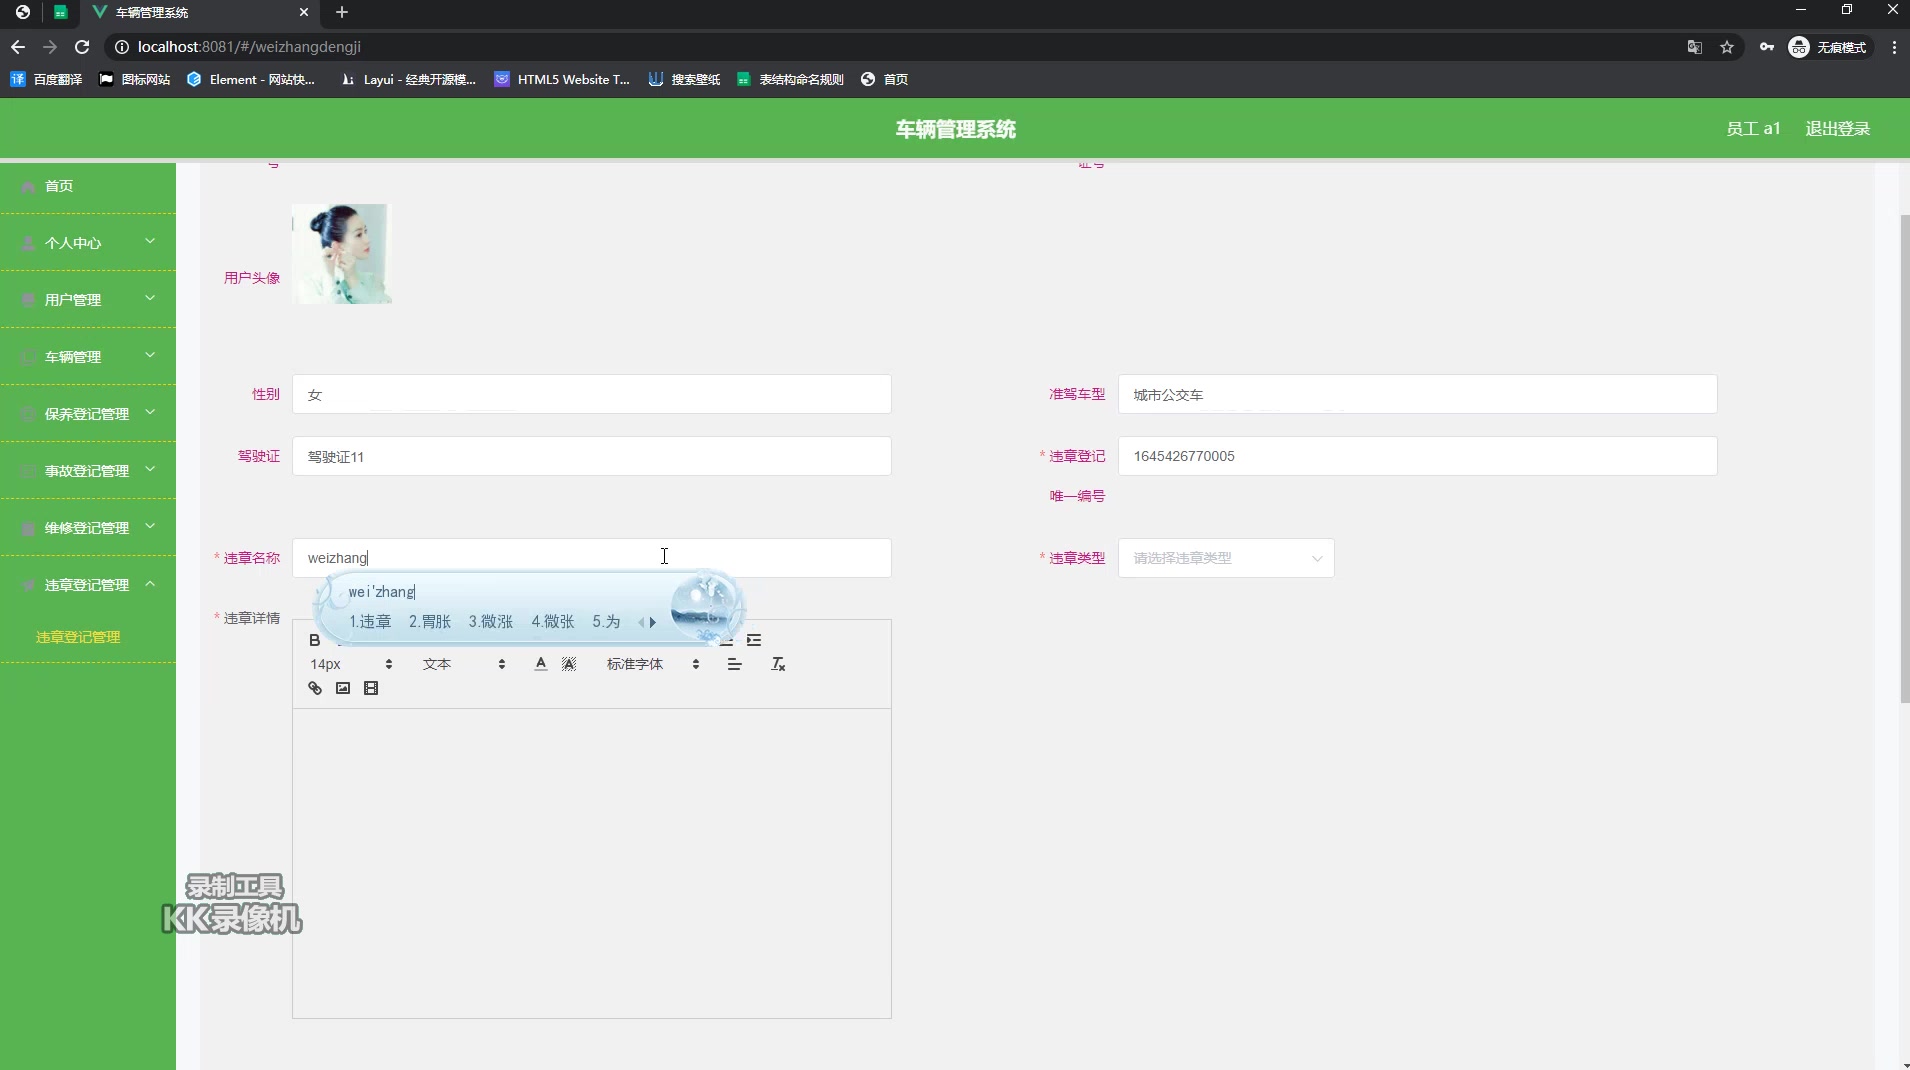
Task: Expand the 维修登记管理 sidebar menu
Action: (88, 528)
